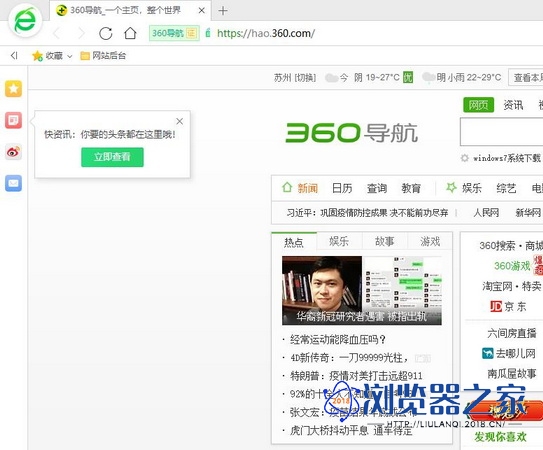Screen dimensions: 543x450
Task: Open the 人民网 link
Action: (x=486, y=212)
